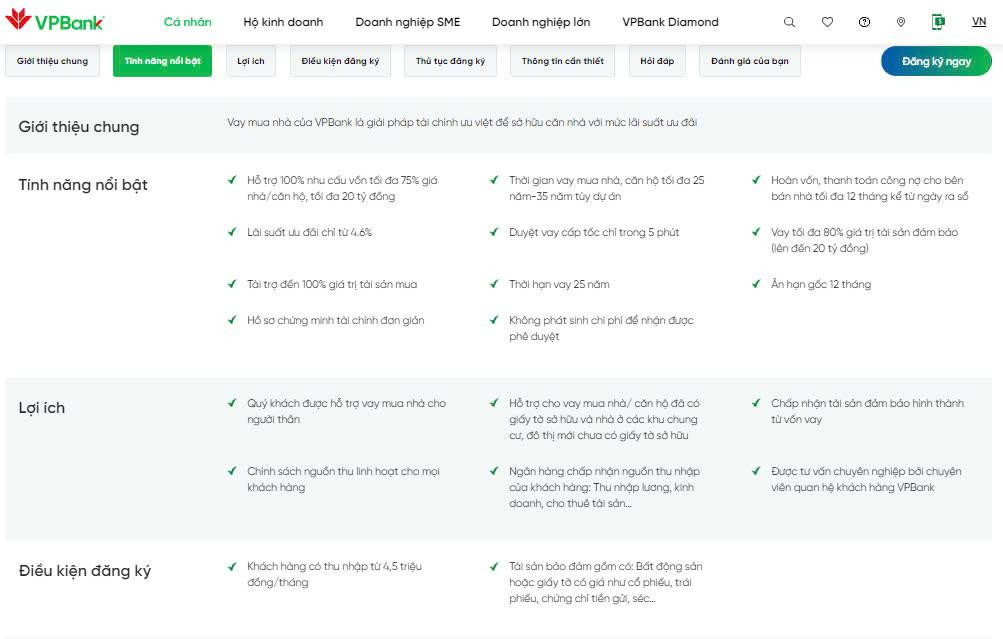1003x639 pixels.
Task: Go to 'Điều kiện đăng ký' tab
Action: (340, 61)
